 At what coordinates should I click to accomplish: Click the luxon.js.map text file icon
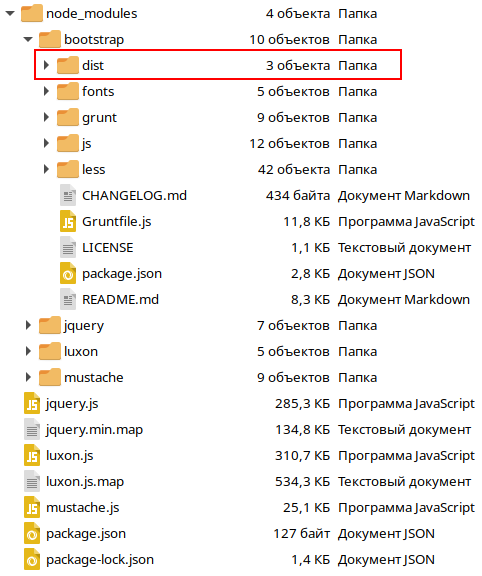[x=32, y=482]
